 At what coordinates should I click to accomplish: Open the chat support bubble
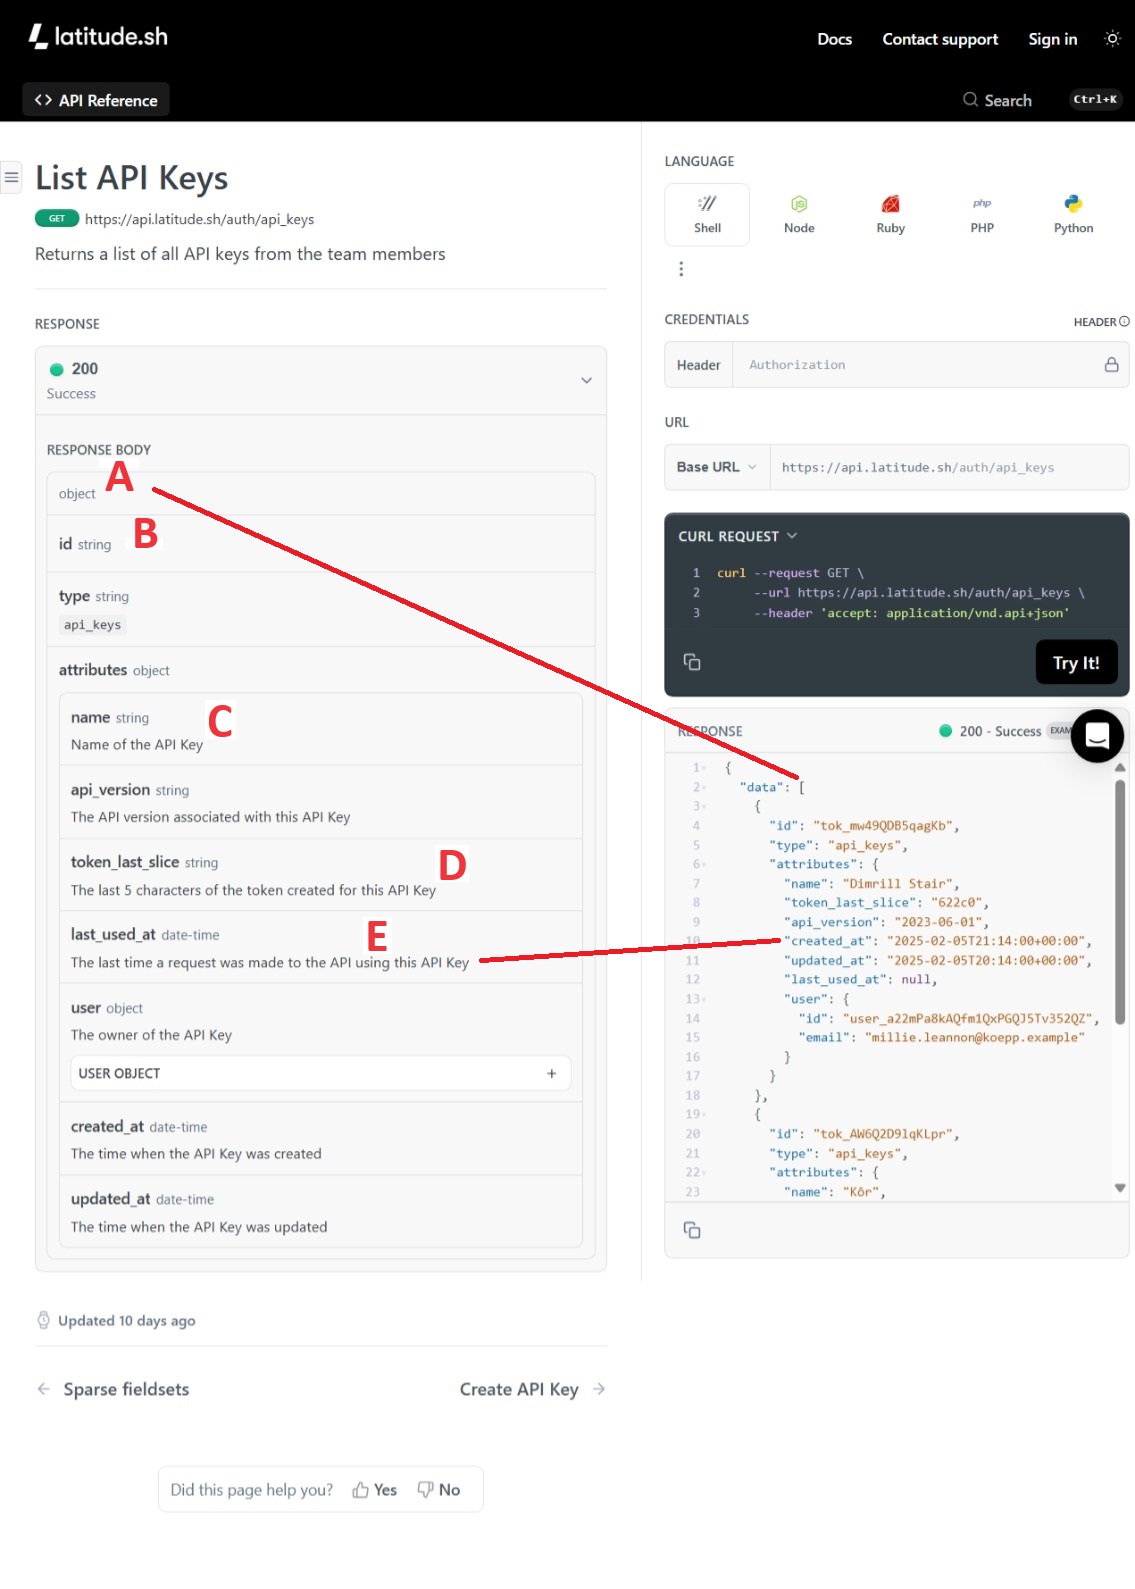pyautogui.click(x=1097, y=736)
